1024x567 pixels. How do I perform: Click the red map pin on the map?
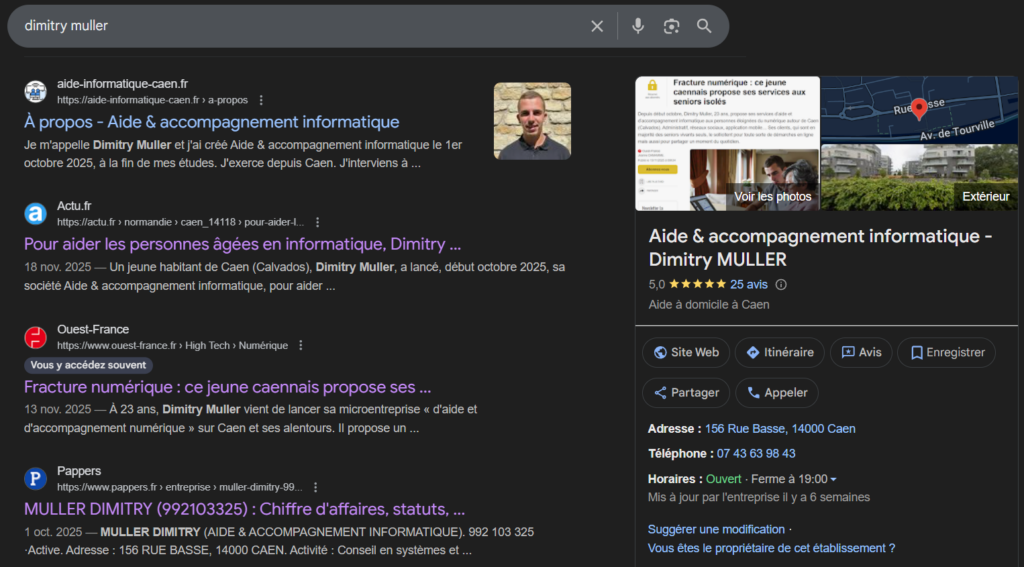[x=919, y=108]
